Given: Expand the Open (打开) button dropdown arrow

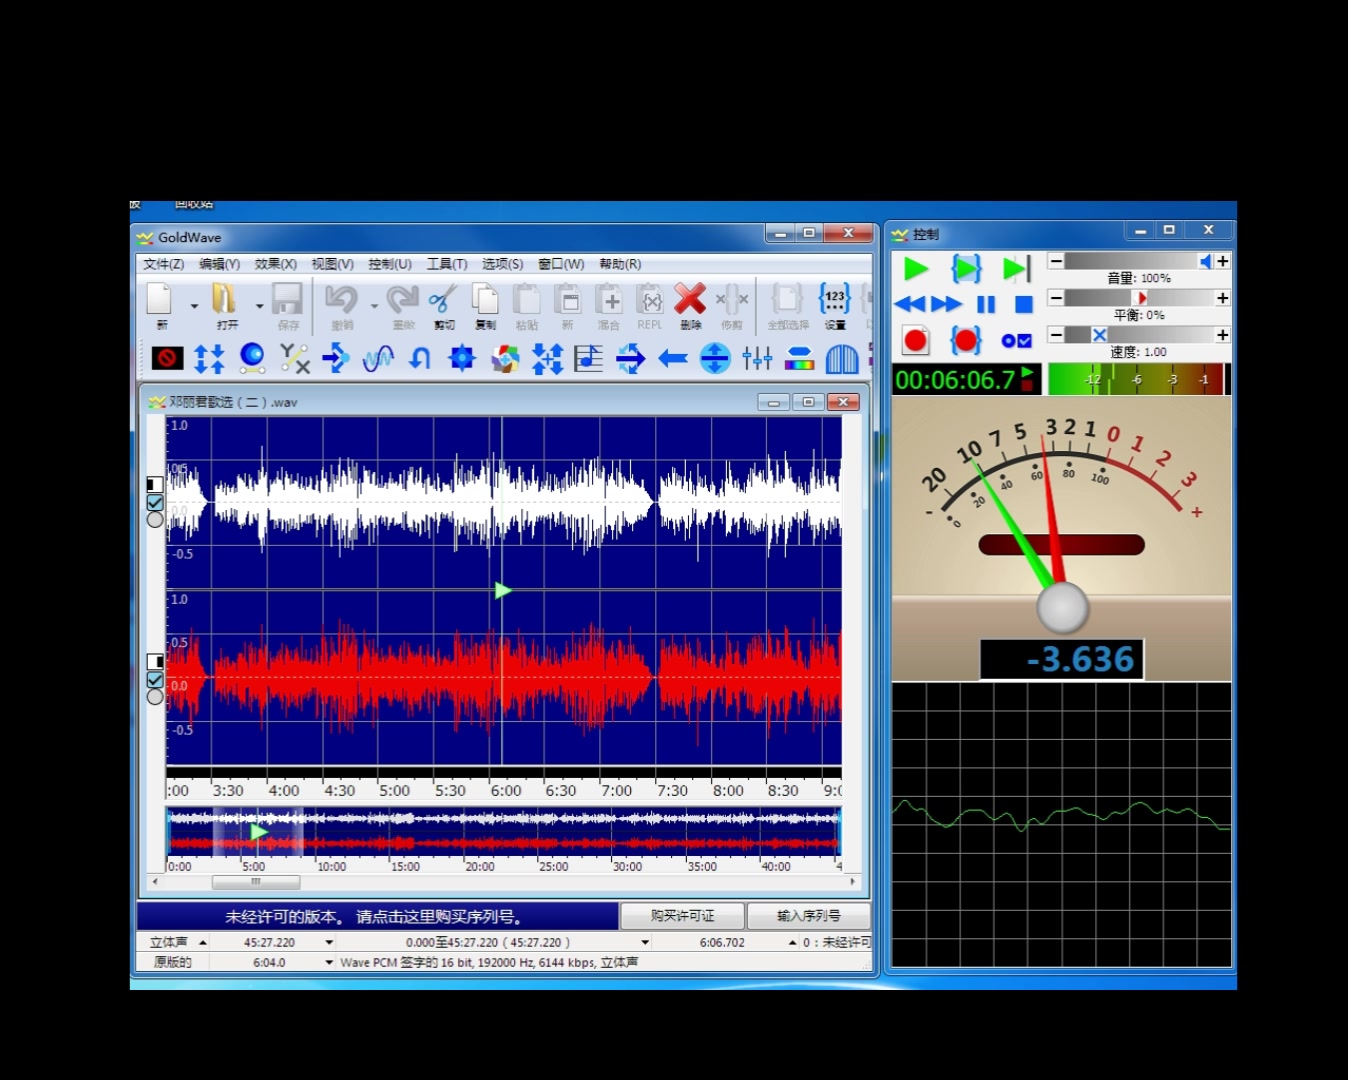Looking at the screenshot, I should (x=258, y=306).
